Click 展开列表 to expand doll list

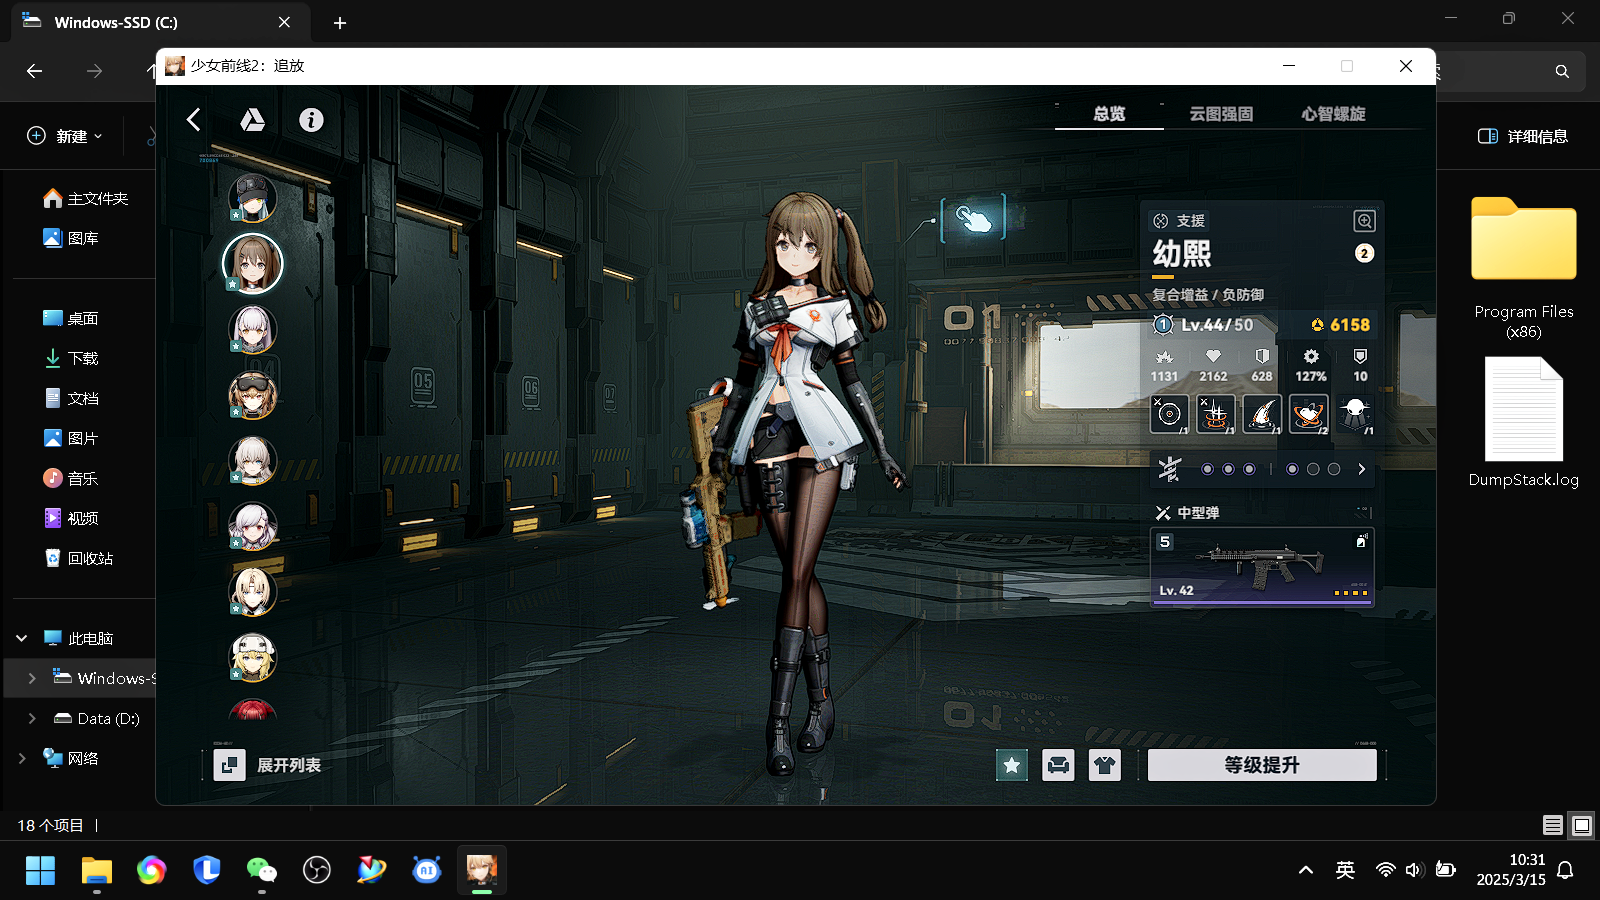pyautogui.click(x=268, y=765)
